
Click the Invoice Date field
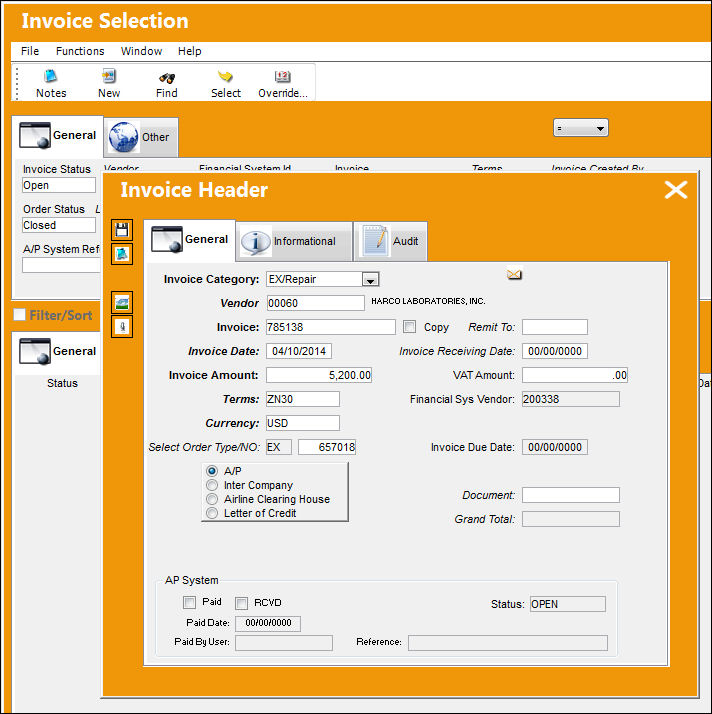coord(299,351)
